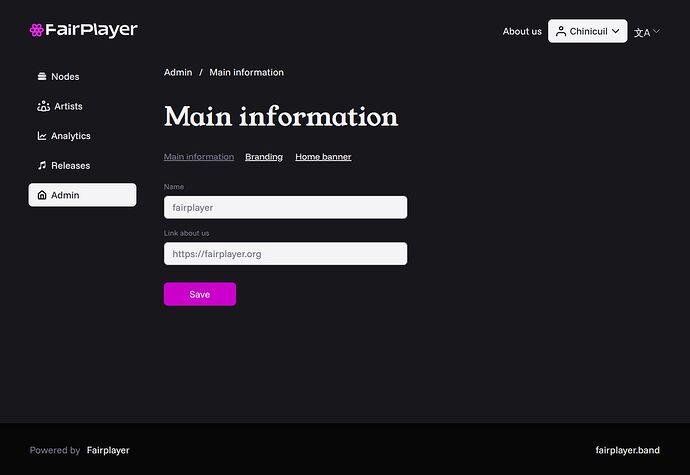The image size is (690, 475).
Task: Click the Main information breadcrumb
Action: tap(246, 72)
